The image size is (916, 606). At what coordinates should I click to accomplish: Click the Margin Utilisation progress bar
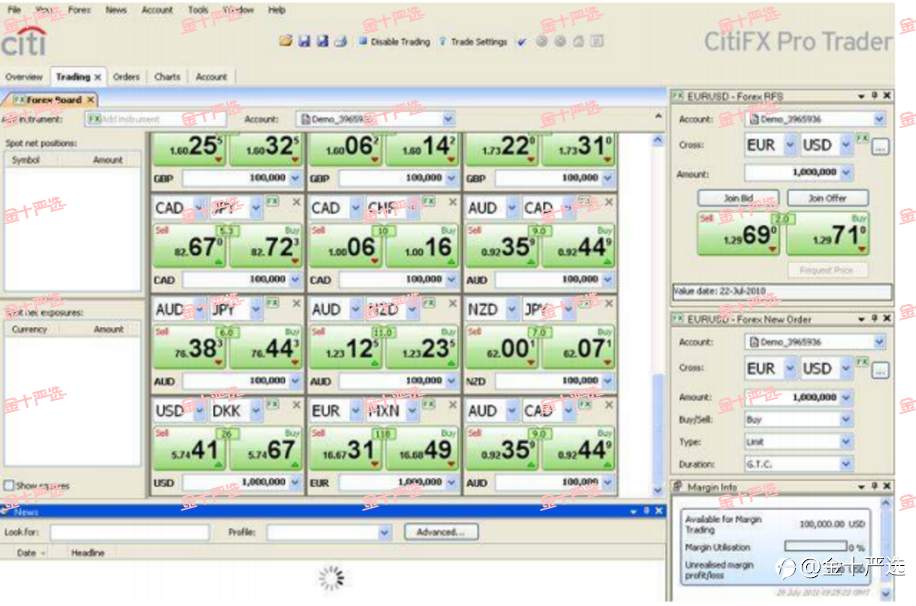[x=816, y=546]
